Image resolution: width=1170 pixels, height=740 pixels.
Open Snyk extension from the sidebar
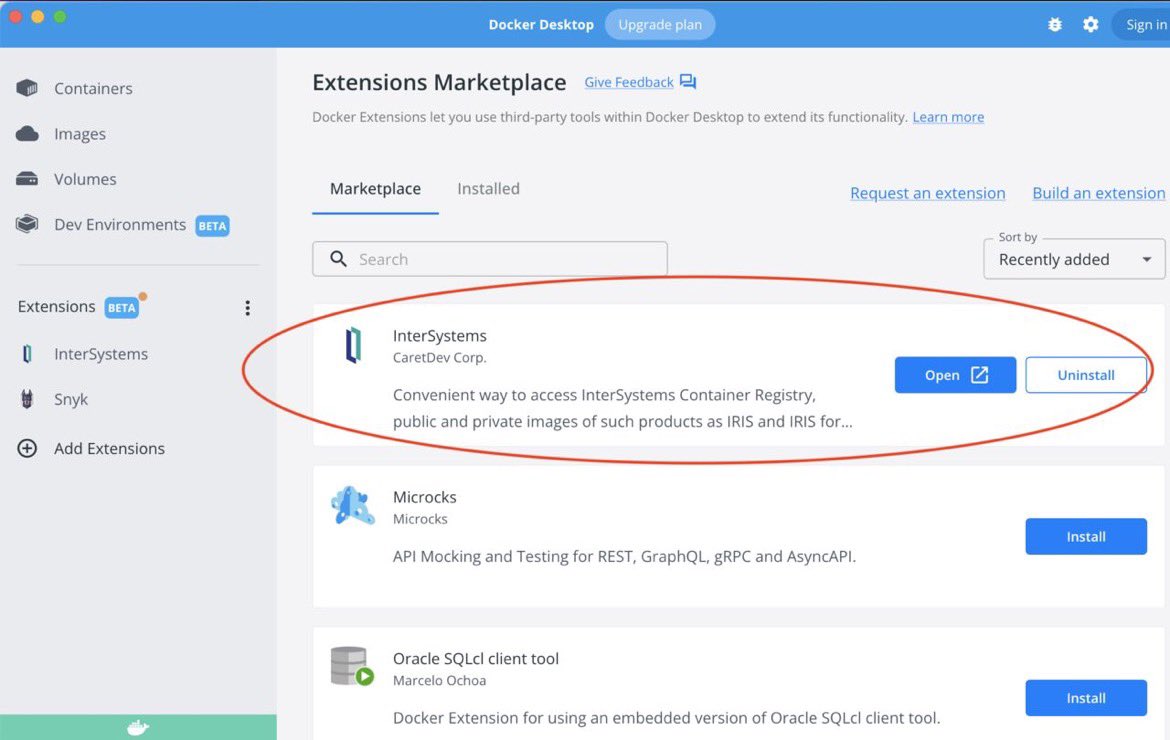(71, 400)
